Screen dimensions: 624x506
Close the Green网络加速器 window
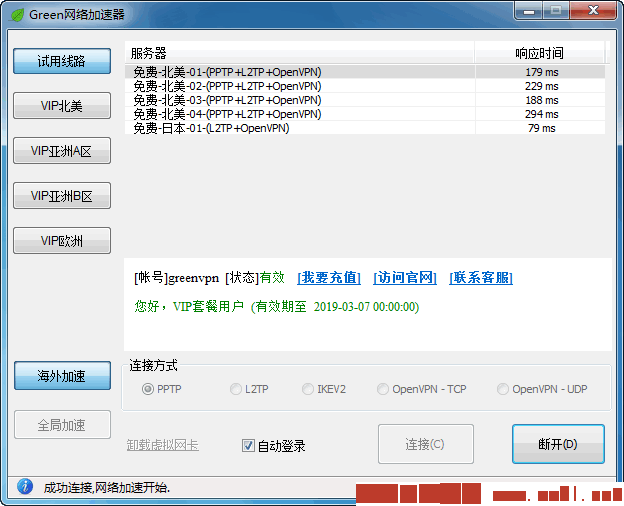point(593,11)
